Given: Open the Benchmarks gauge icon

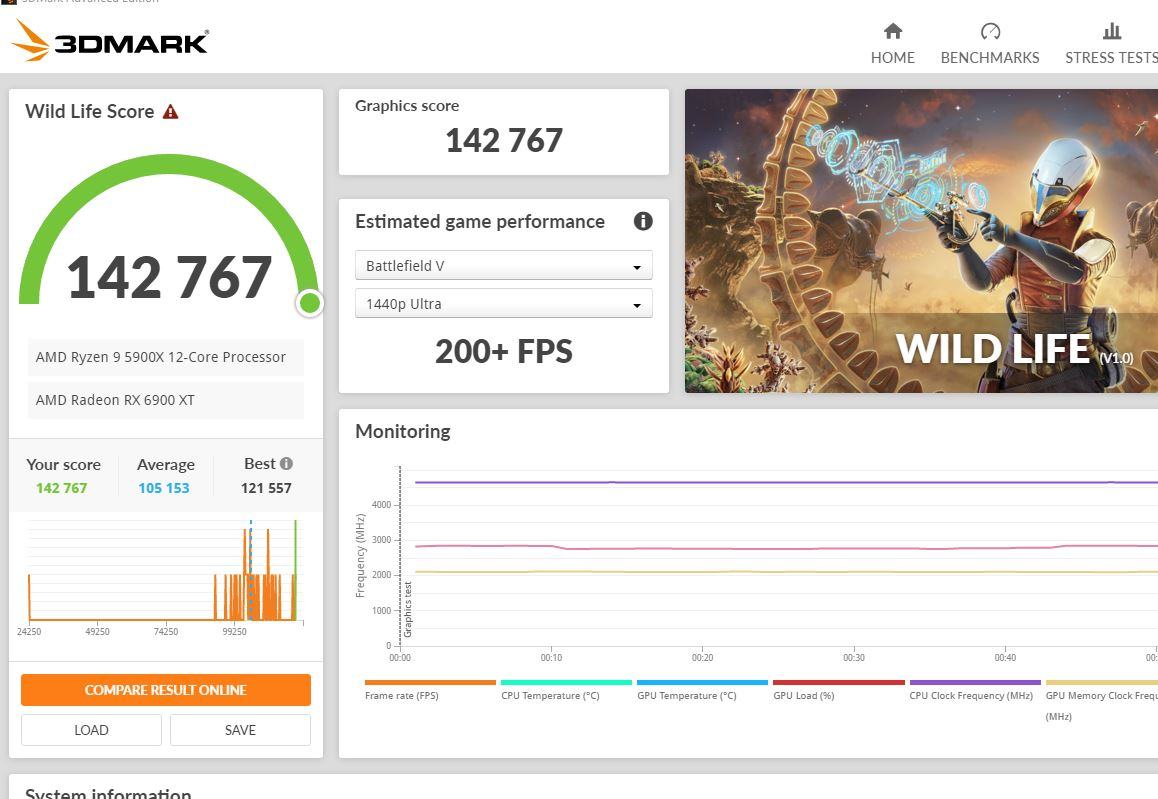Looking at the screenshot, I should coord(990,31).
